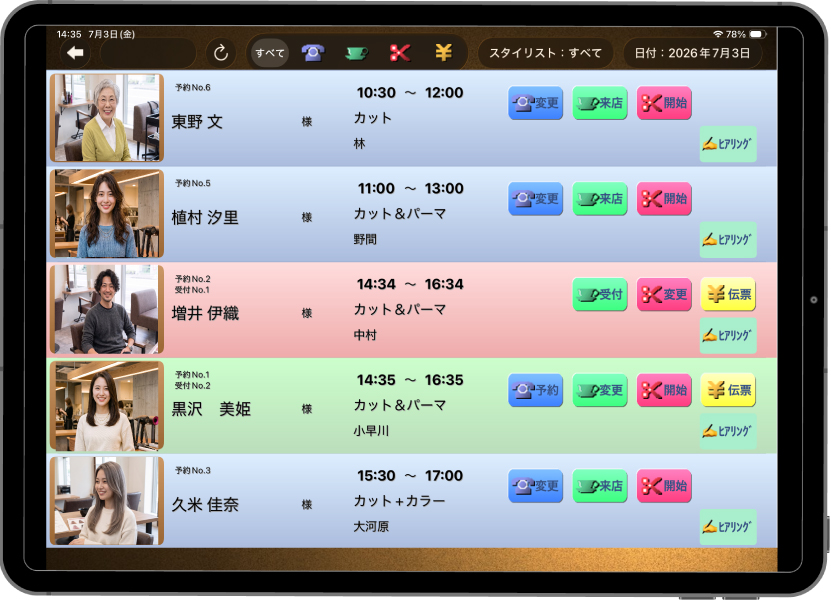Open 黒沢 美姫's customer photo
This screenshot has width=831, height=600.
click(107, 406)
